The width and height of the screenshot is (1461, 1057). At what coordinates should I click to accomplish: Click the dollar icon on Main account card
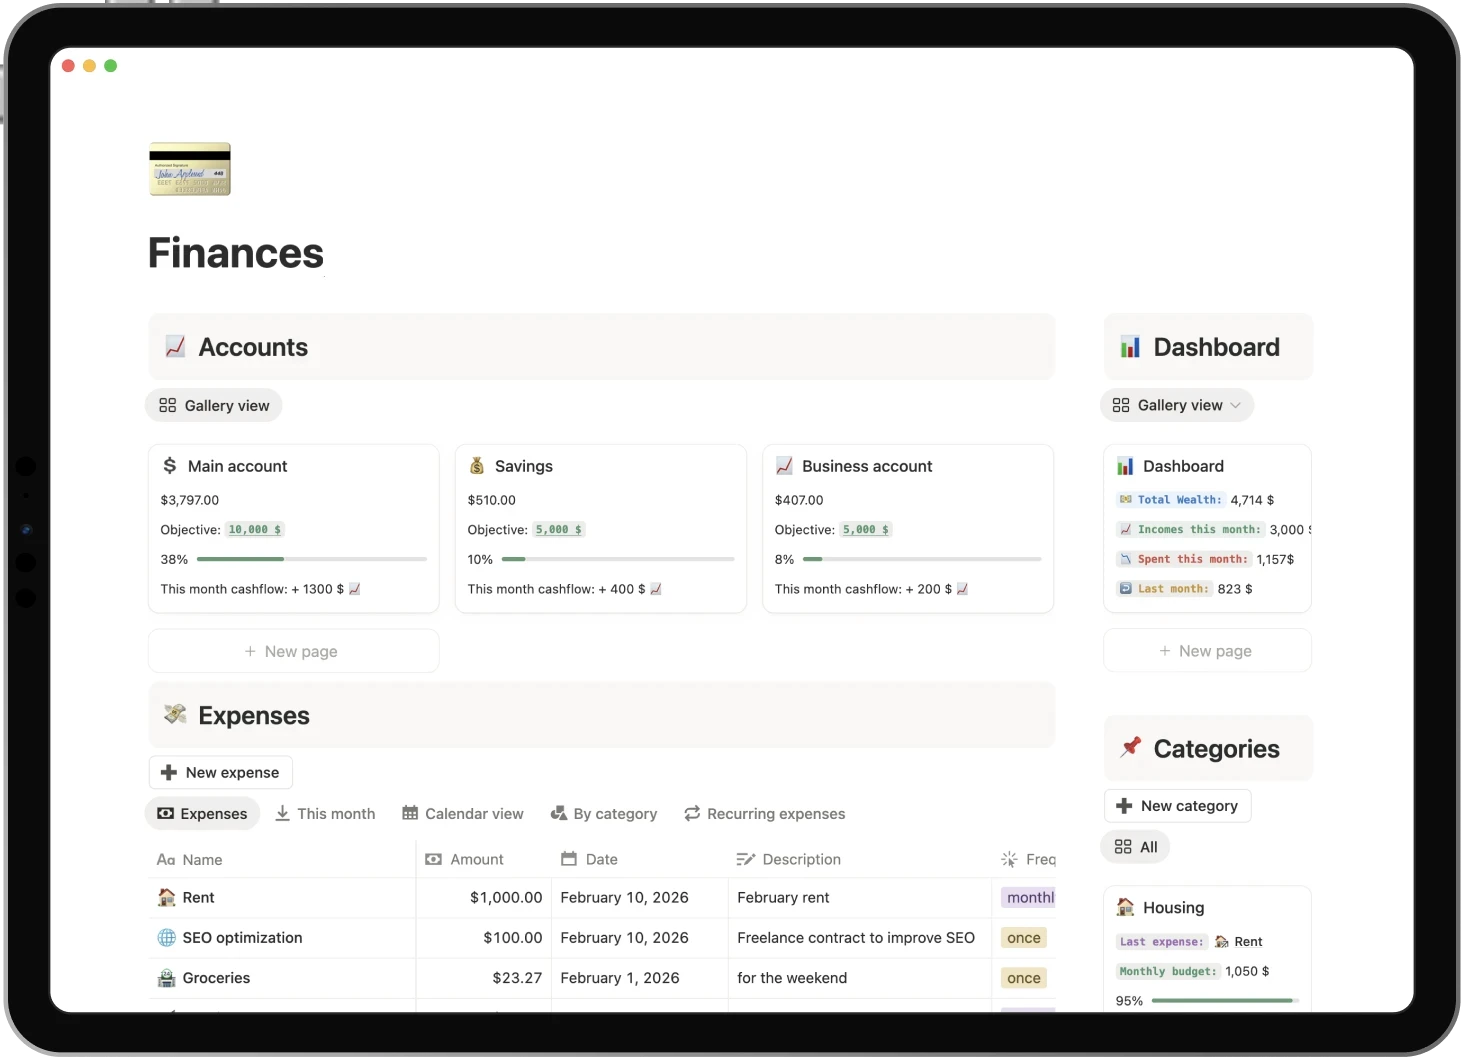(170, 465)
